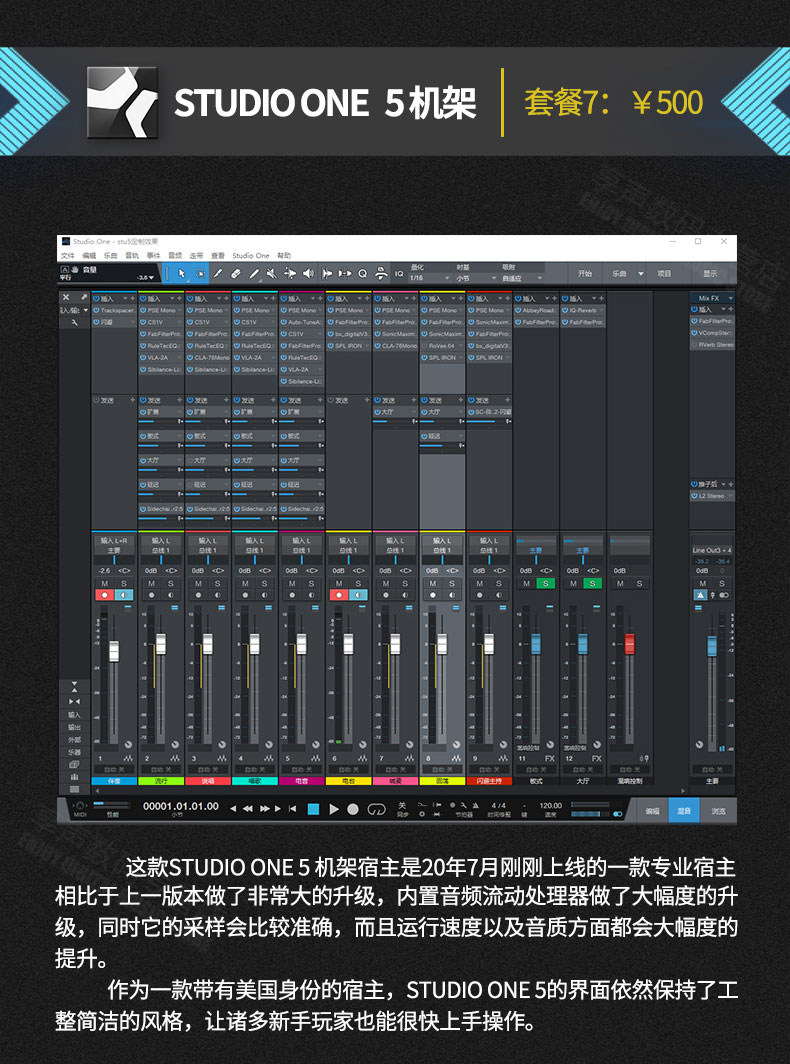Detach the mixer with the arrow icon
790x1064 pixels.
(84, 297)
